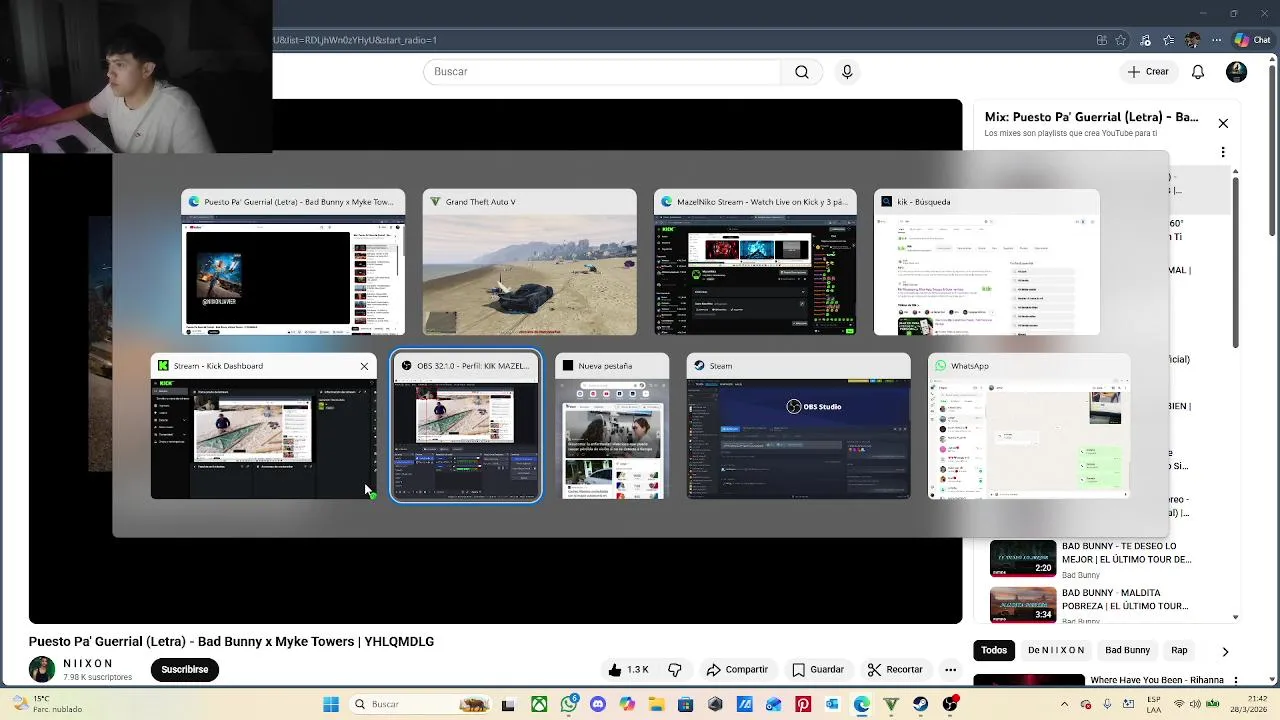
Task: Close the Stream - Kick Dashboard window thumbnail
Action: pos(364,366)
